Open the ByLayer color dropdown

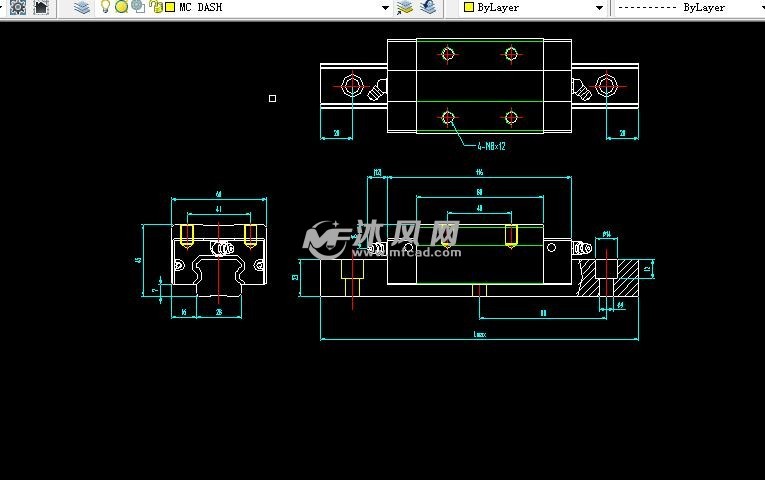600,7
